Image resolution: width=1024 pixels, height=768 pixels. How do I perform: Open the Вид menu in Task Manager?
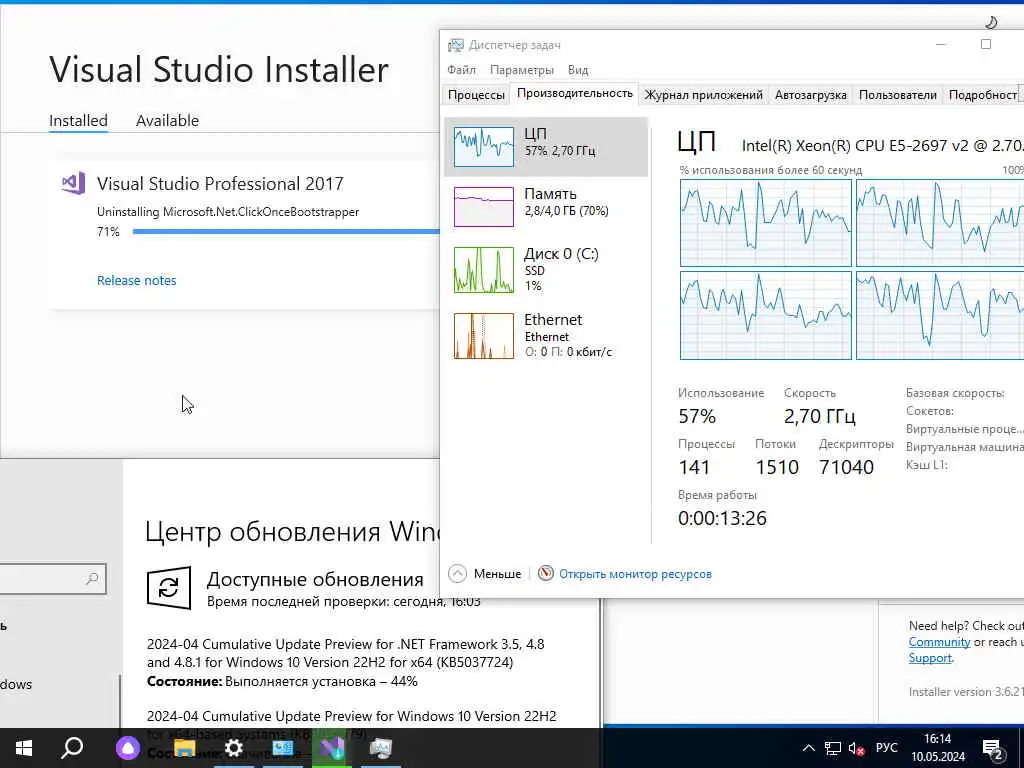(x=578, y=70)
